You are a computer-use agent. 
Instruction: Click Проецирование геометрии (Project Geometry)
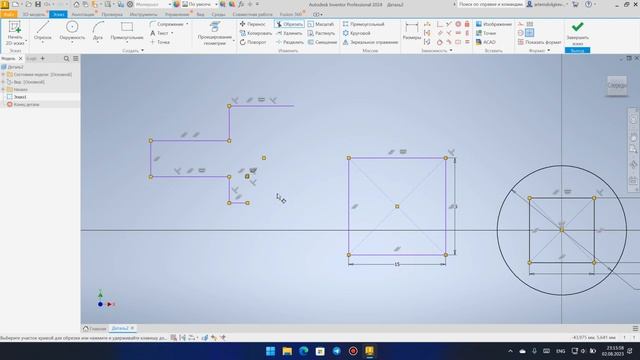click(215, 33)
